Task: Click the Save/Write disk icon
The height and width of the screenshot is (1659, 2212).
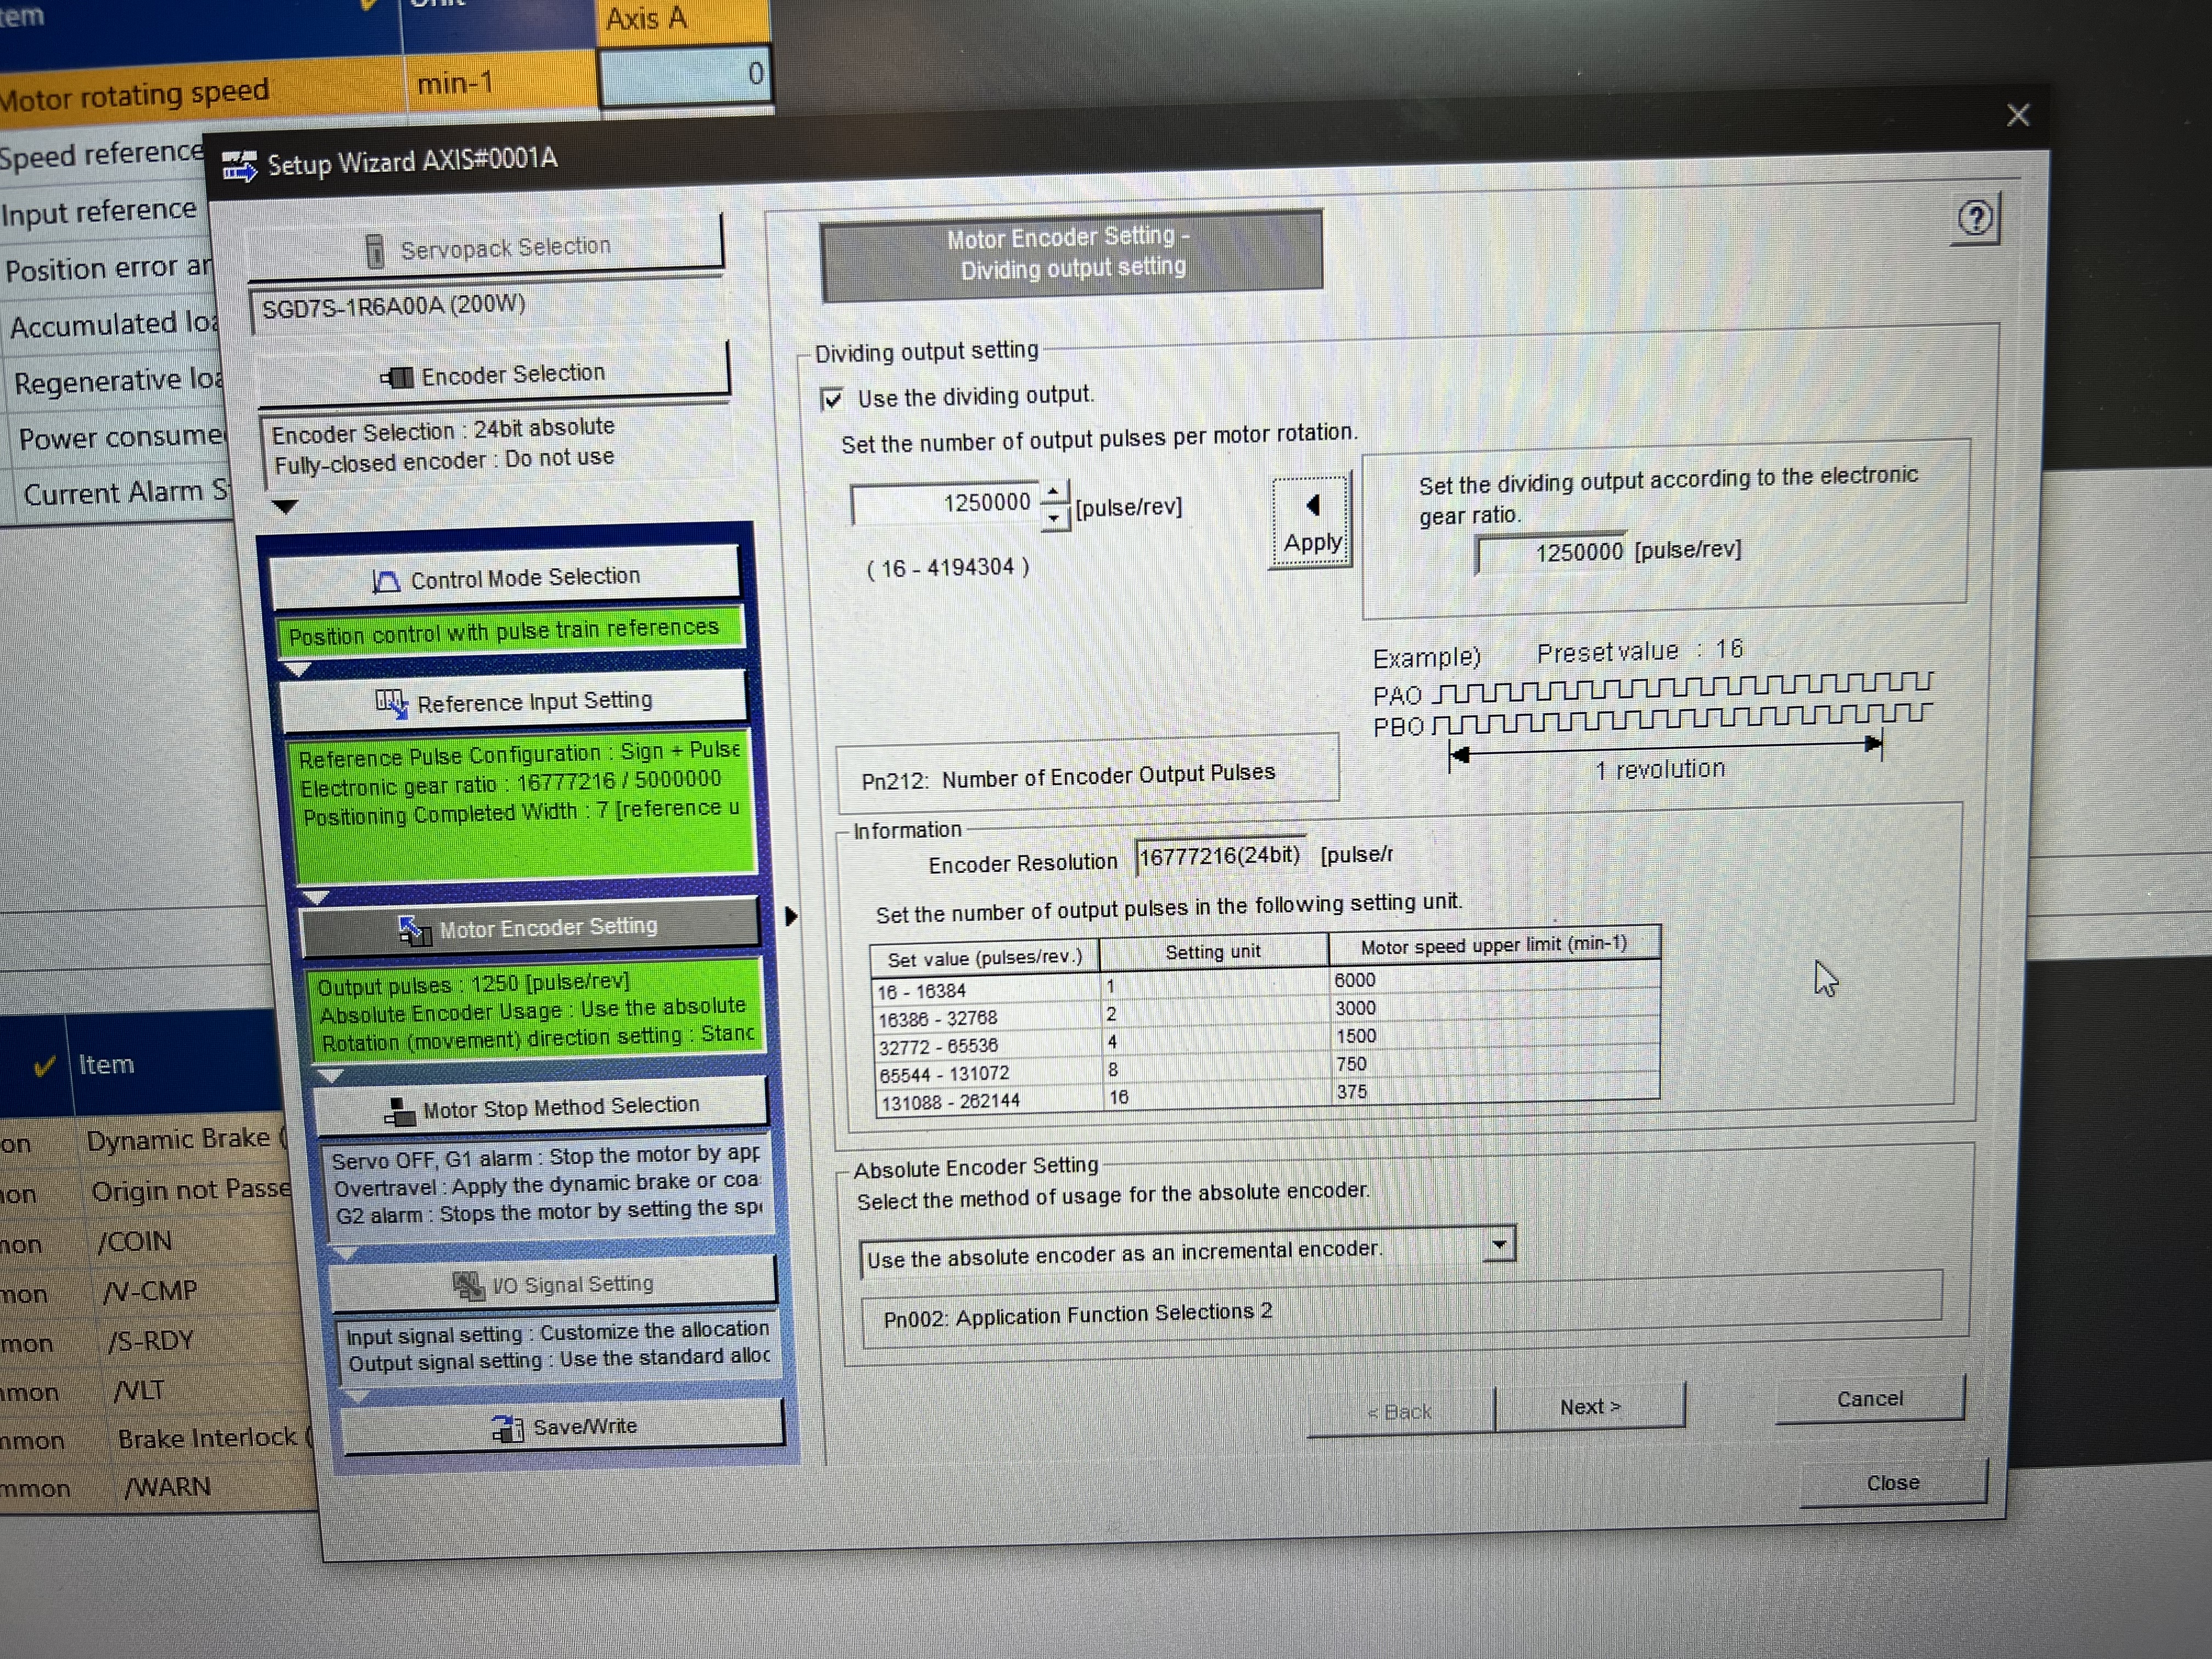Action: (x=508, y=1429)
